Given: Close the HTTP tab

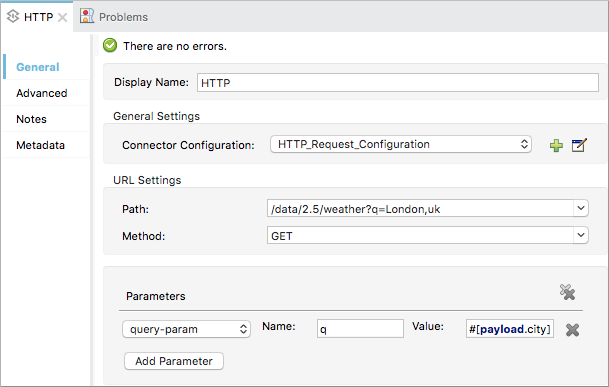Looking at the screenshot, I should coord(62,17).
